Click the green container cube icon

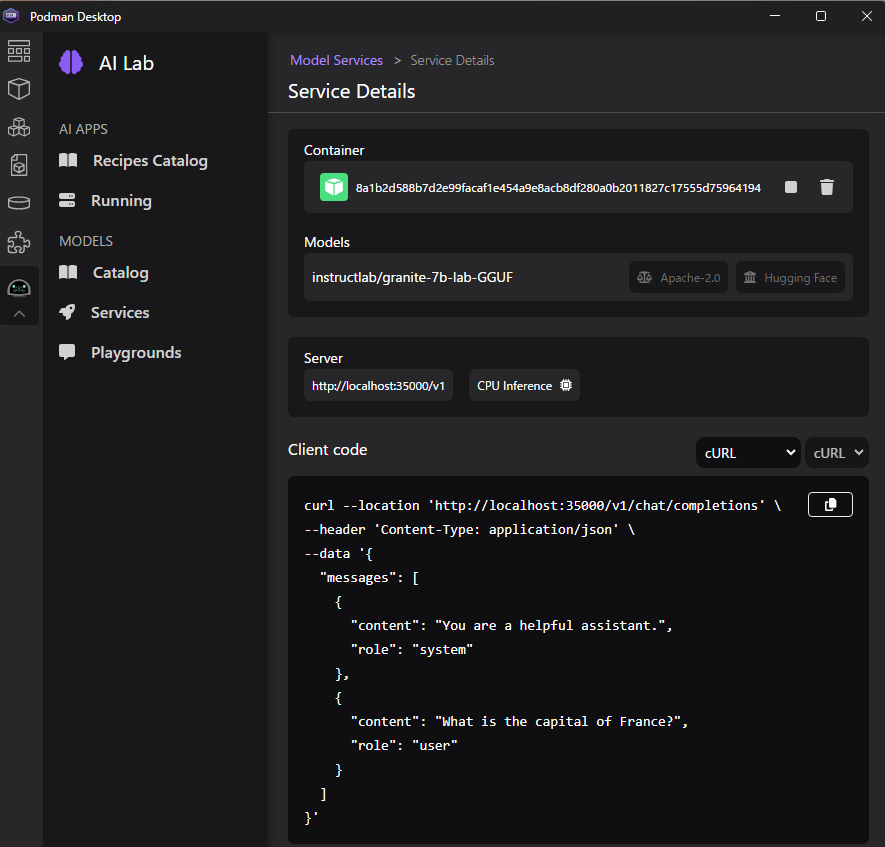click(x=334, y=187)
